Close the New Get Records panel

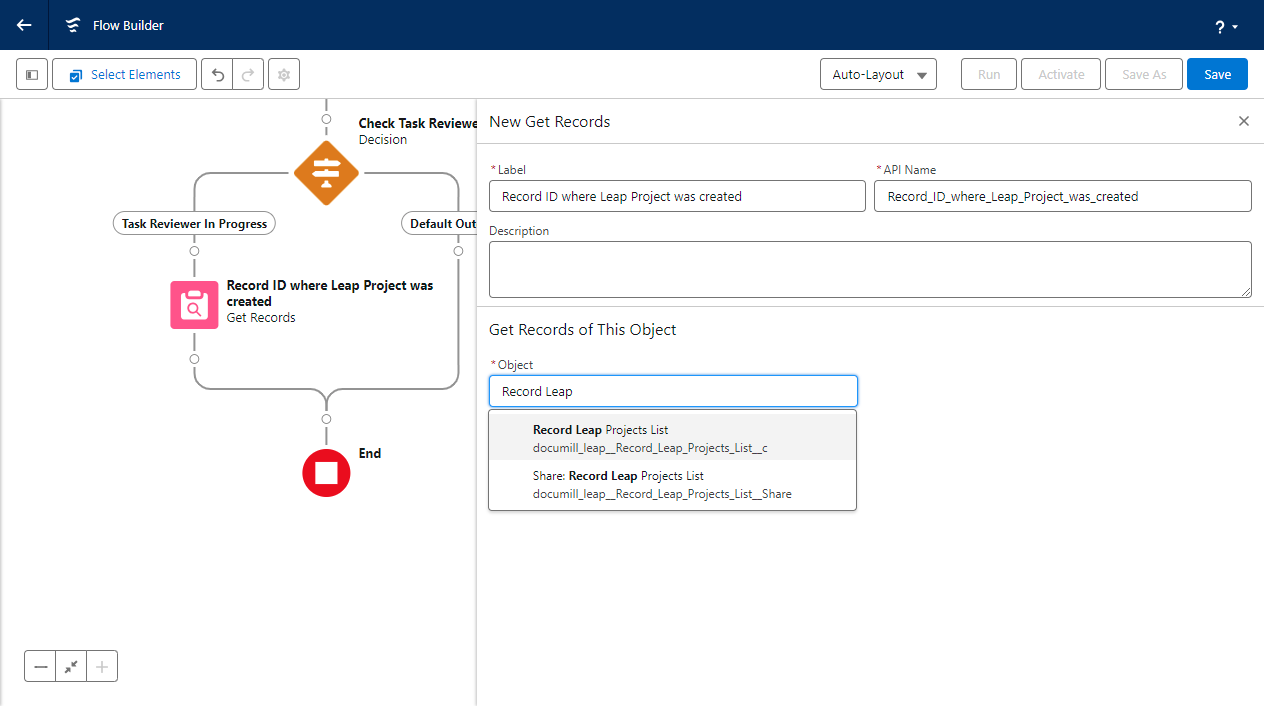pyautogui.click(x=1243, y=121)
